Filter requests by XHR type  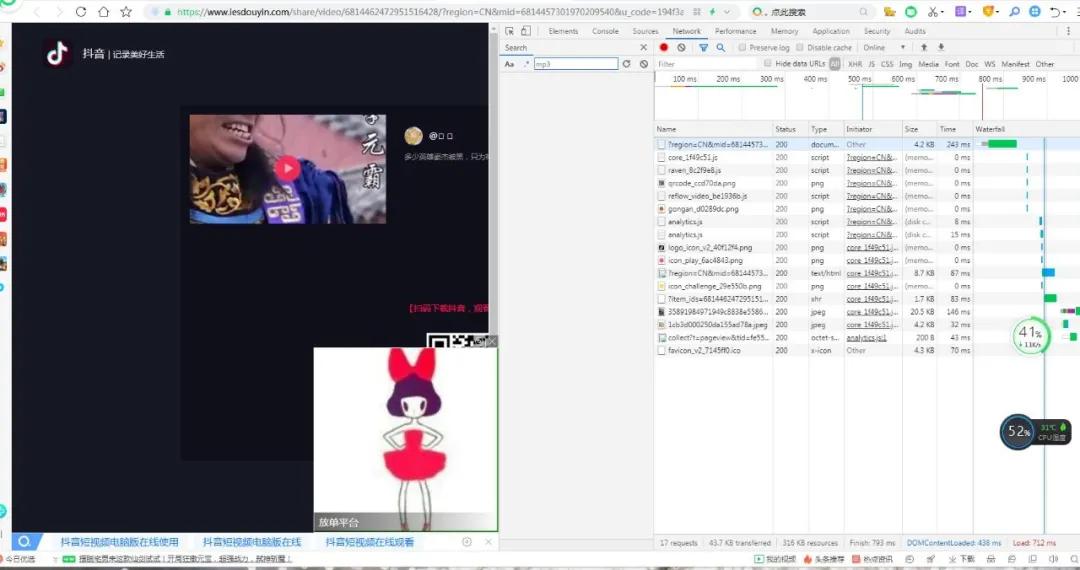(x=855, y=64)
